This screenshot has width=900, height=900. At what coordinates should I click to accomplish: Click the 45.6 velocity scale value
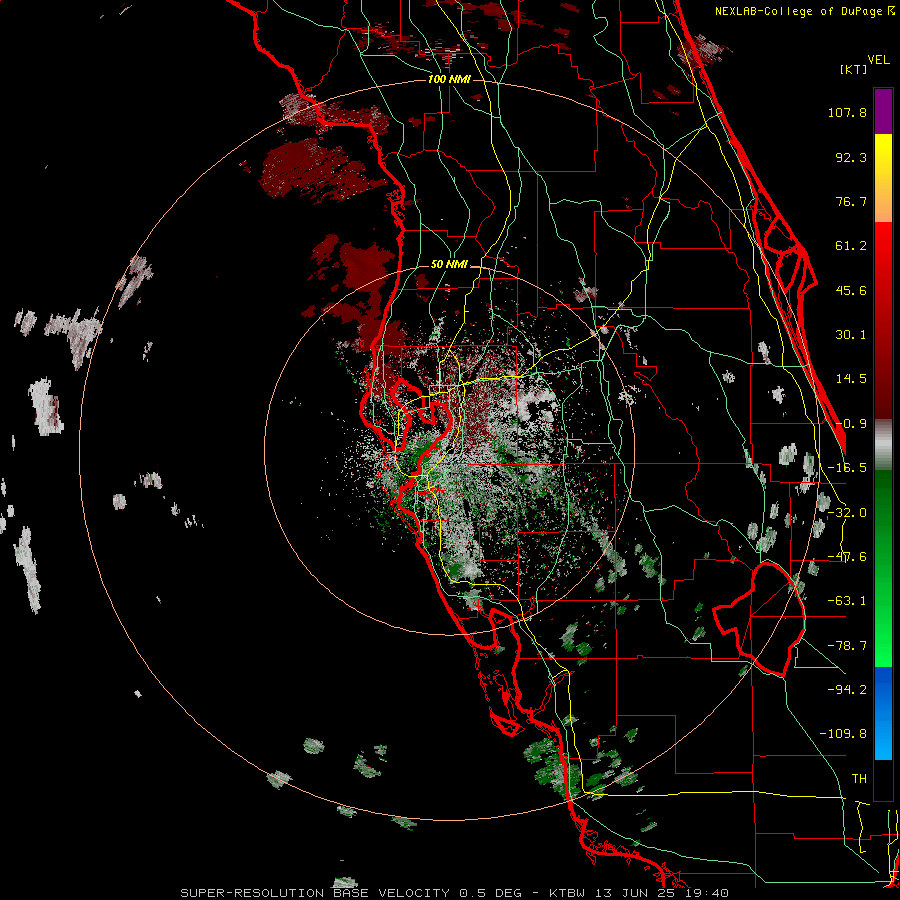pyautogui.click(x=851, y=290)
